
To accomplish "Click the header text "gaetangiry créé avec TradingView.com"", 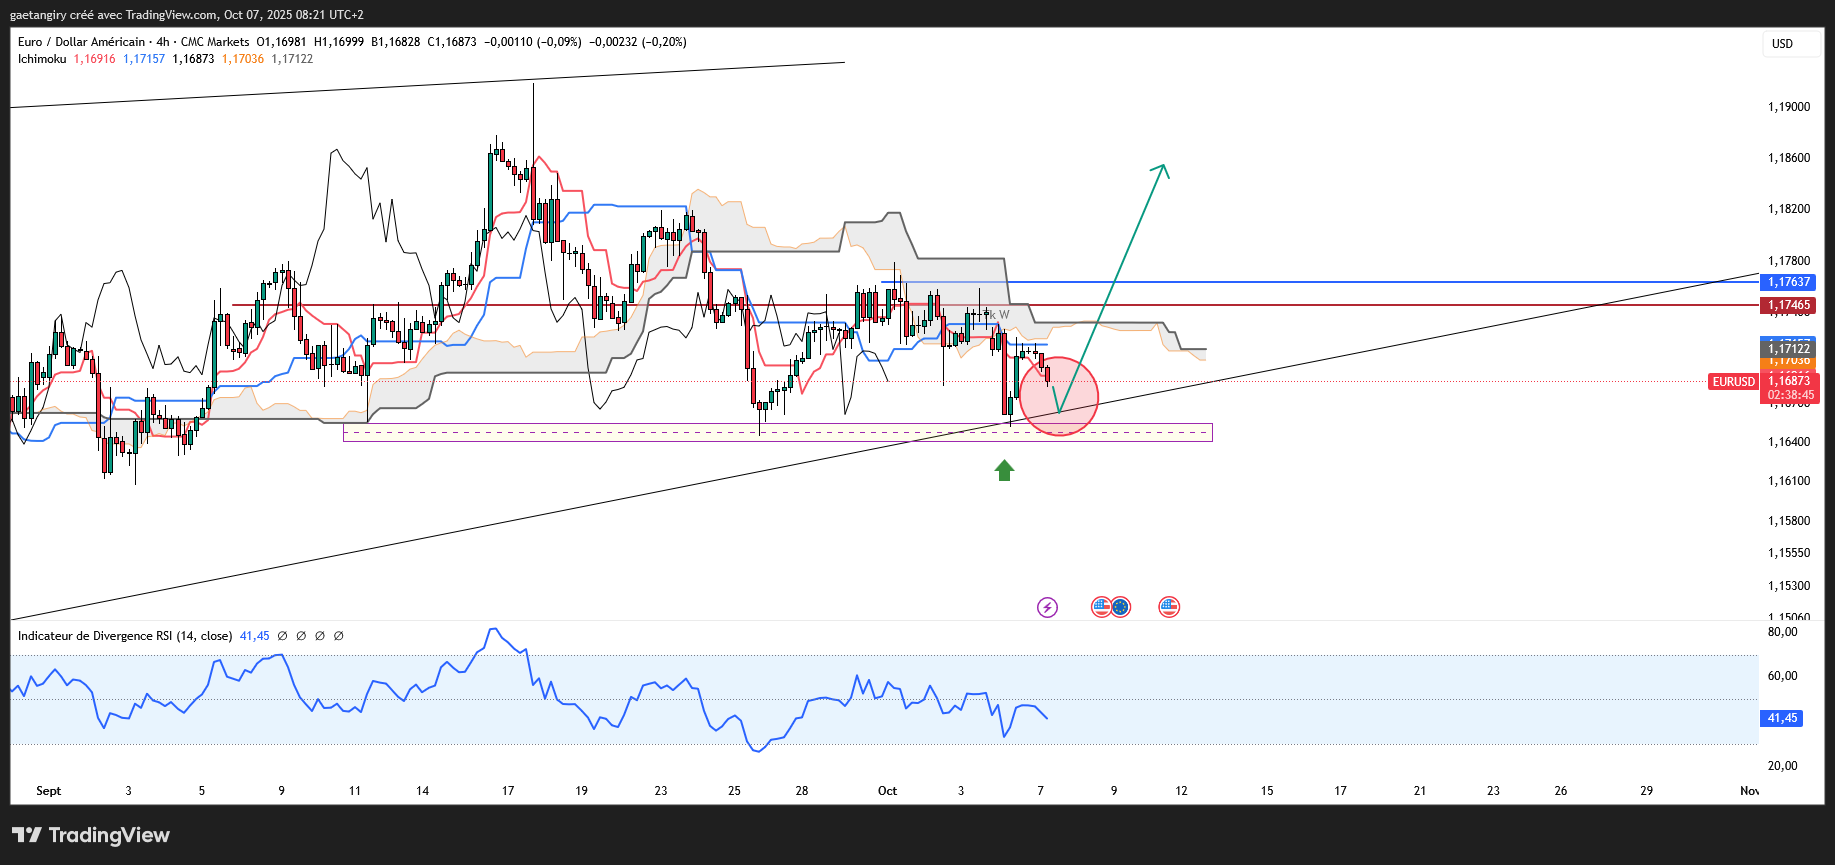I will 114,15.
